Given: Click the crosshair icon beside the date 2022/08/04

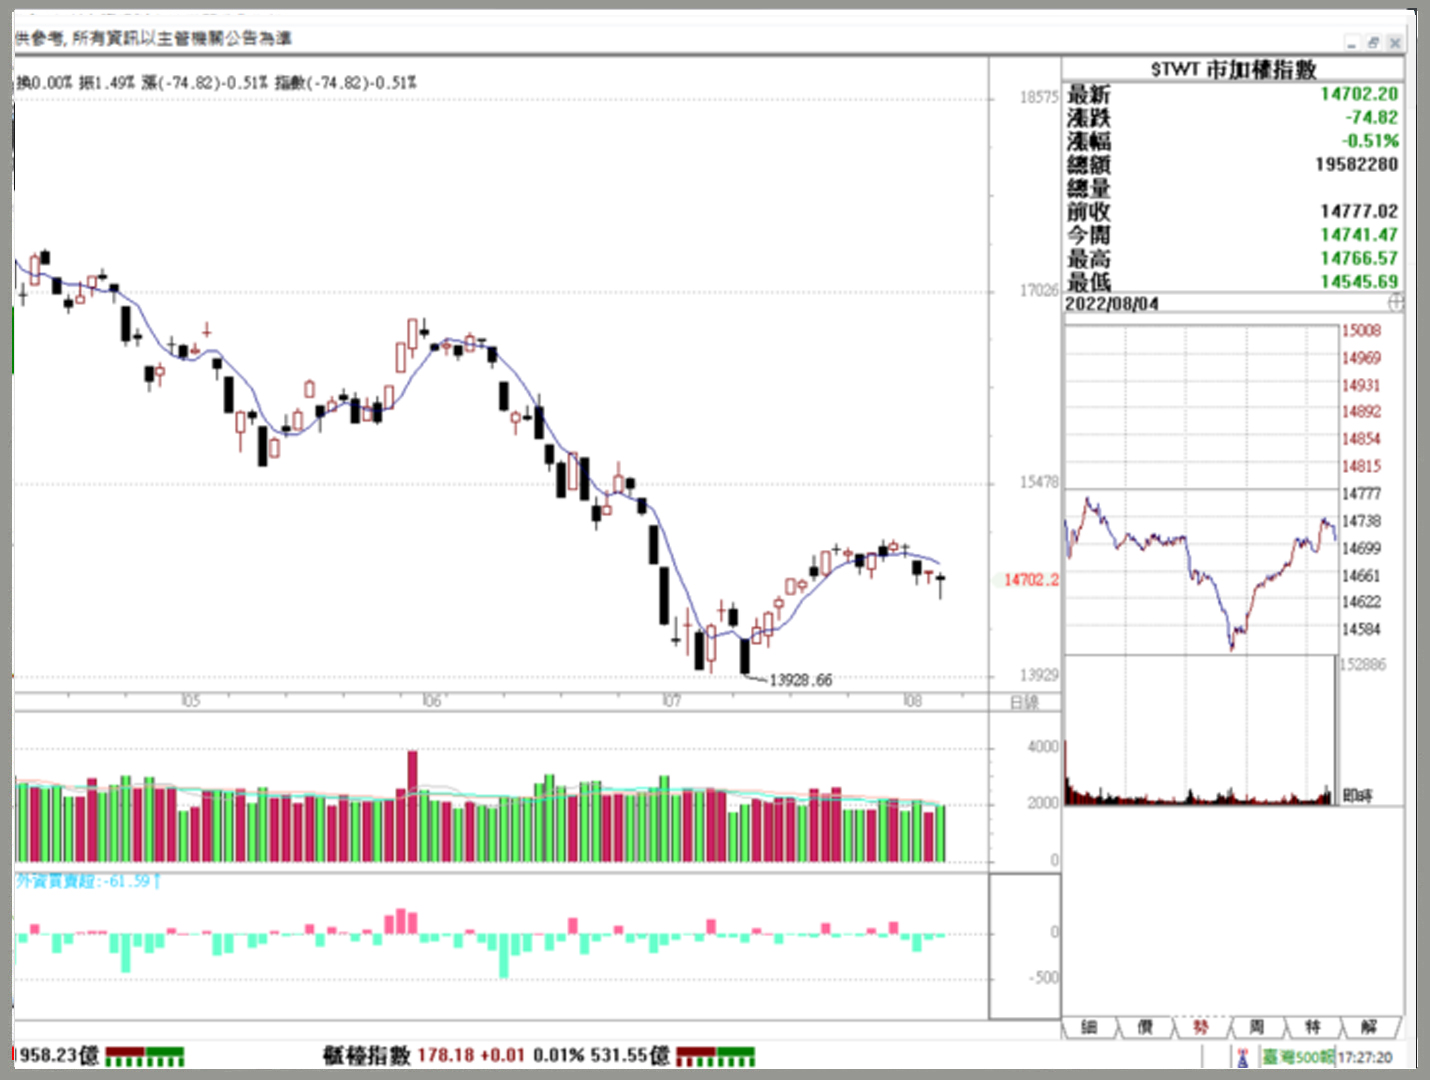Looking at the screenshot, I should click(1395, 302).
